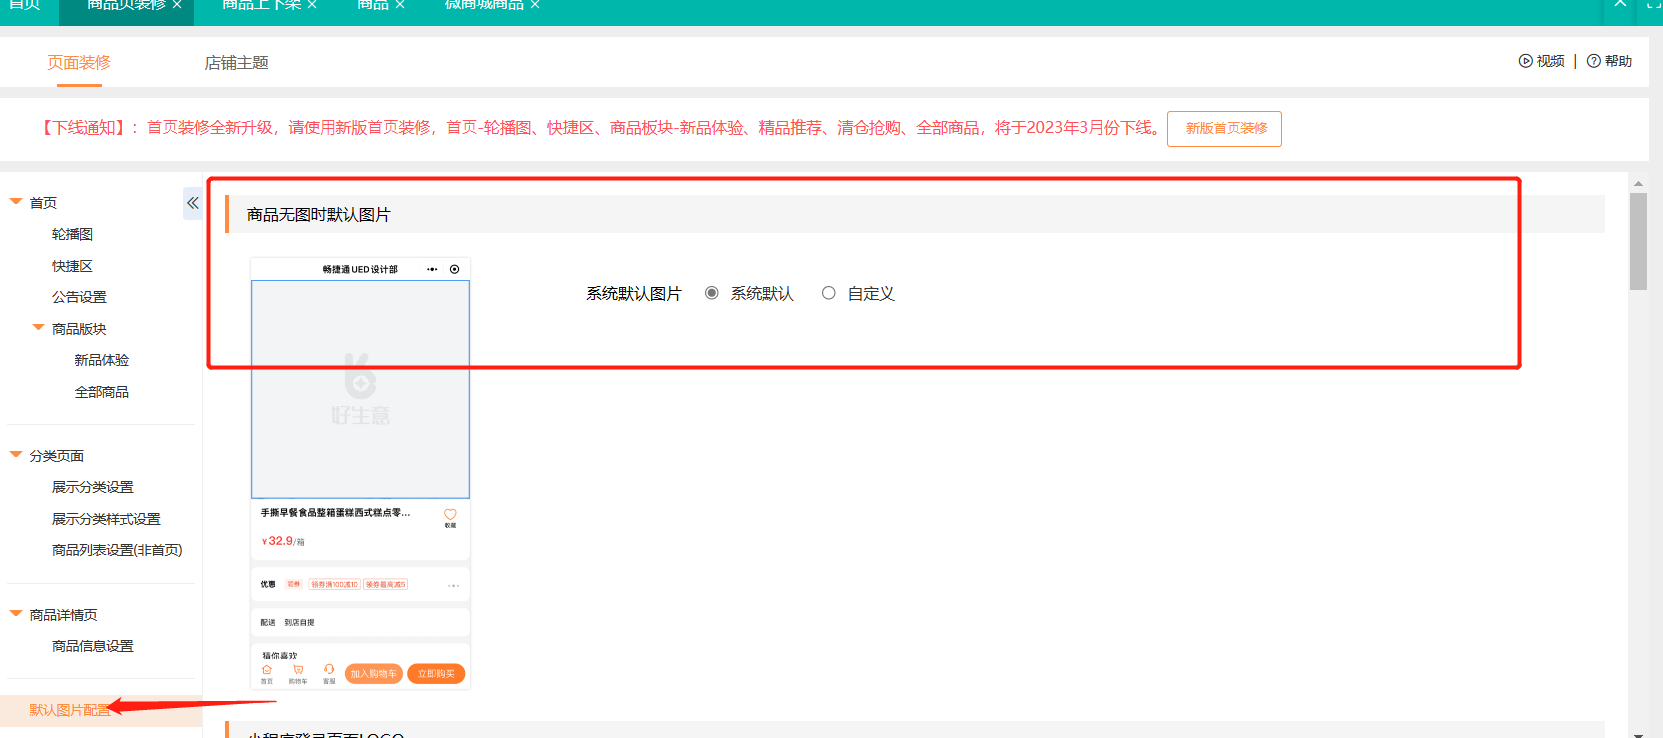
Task: Click the 领券满100减10 coupon tag in preview
Action: (x=334, y=585)
